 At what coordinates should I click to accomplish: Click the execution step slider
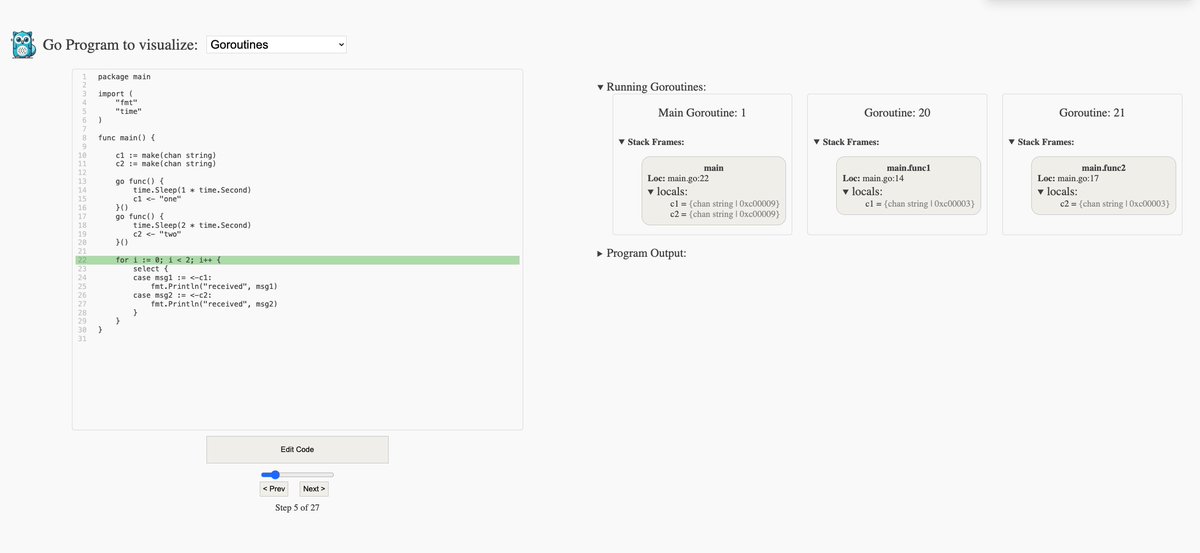coord(297,474)
